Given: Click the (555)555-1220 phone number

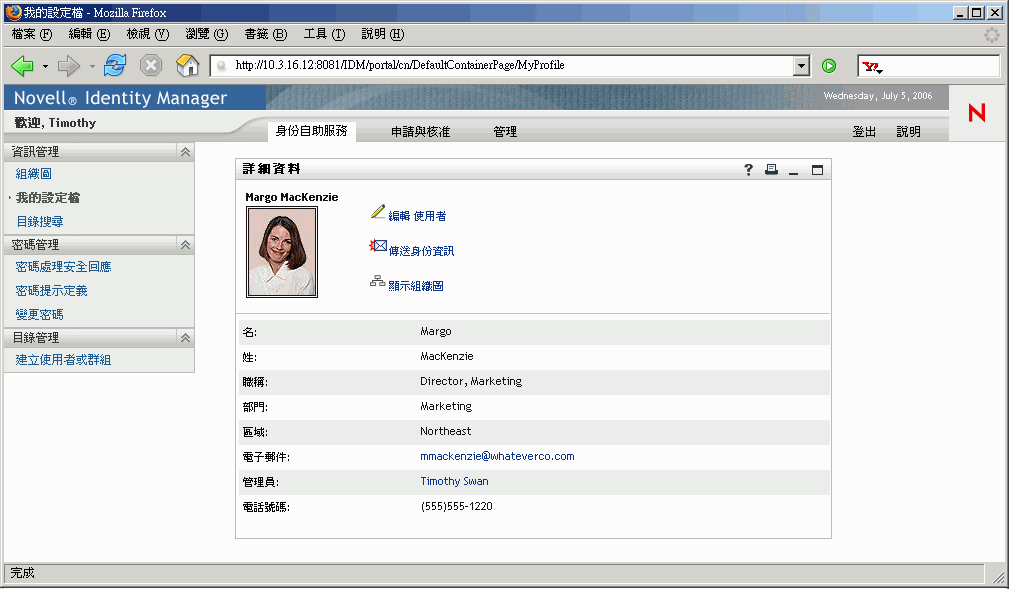Looking at the screenshot, I should coord(456,507).
